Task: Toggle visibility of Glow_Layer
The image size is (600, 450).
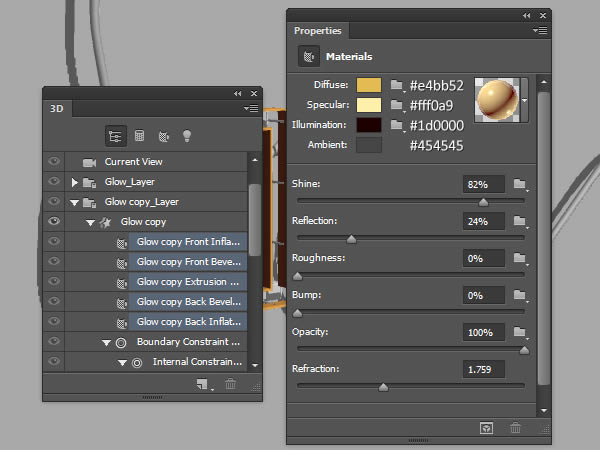Action: 54,181
